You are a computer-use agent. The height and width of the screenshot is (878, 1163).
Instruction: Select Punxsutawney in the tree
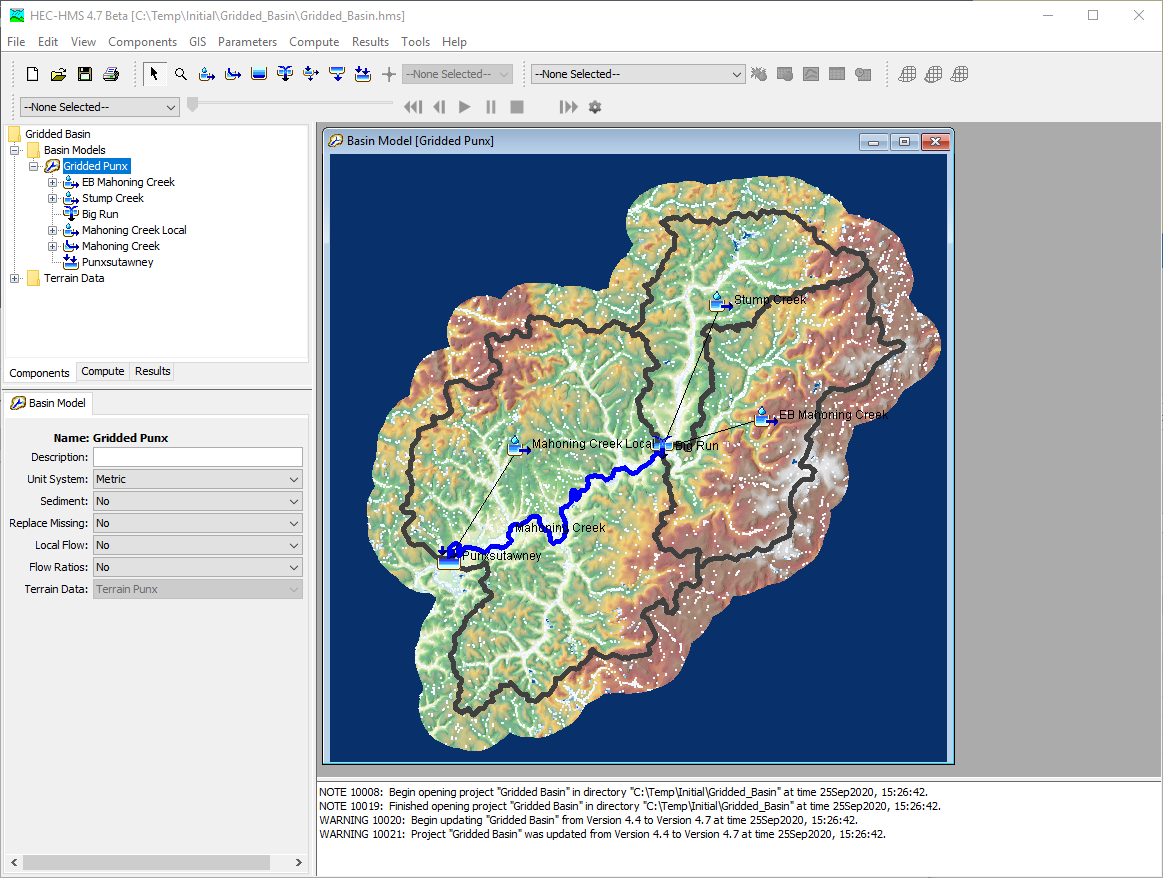click(x=118, y=263)
